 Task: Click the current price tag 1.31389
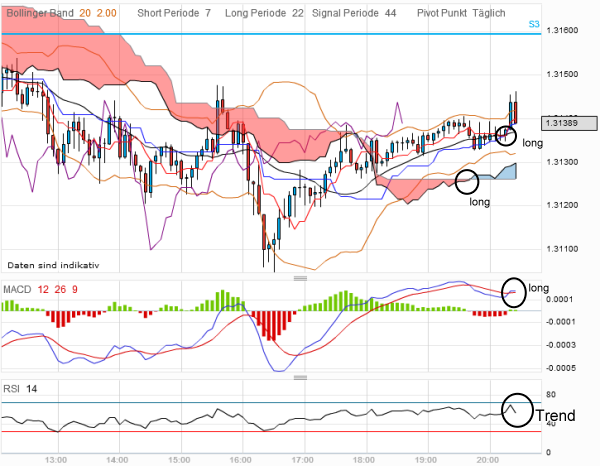point(569,123)
